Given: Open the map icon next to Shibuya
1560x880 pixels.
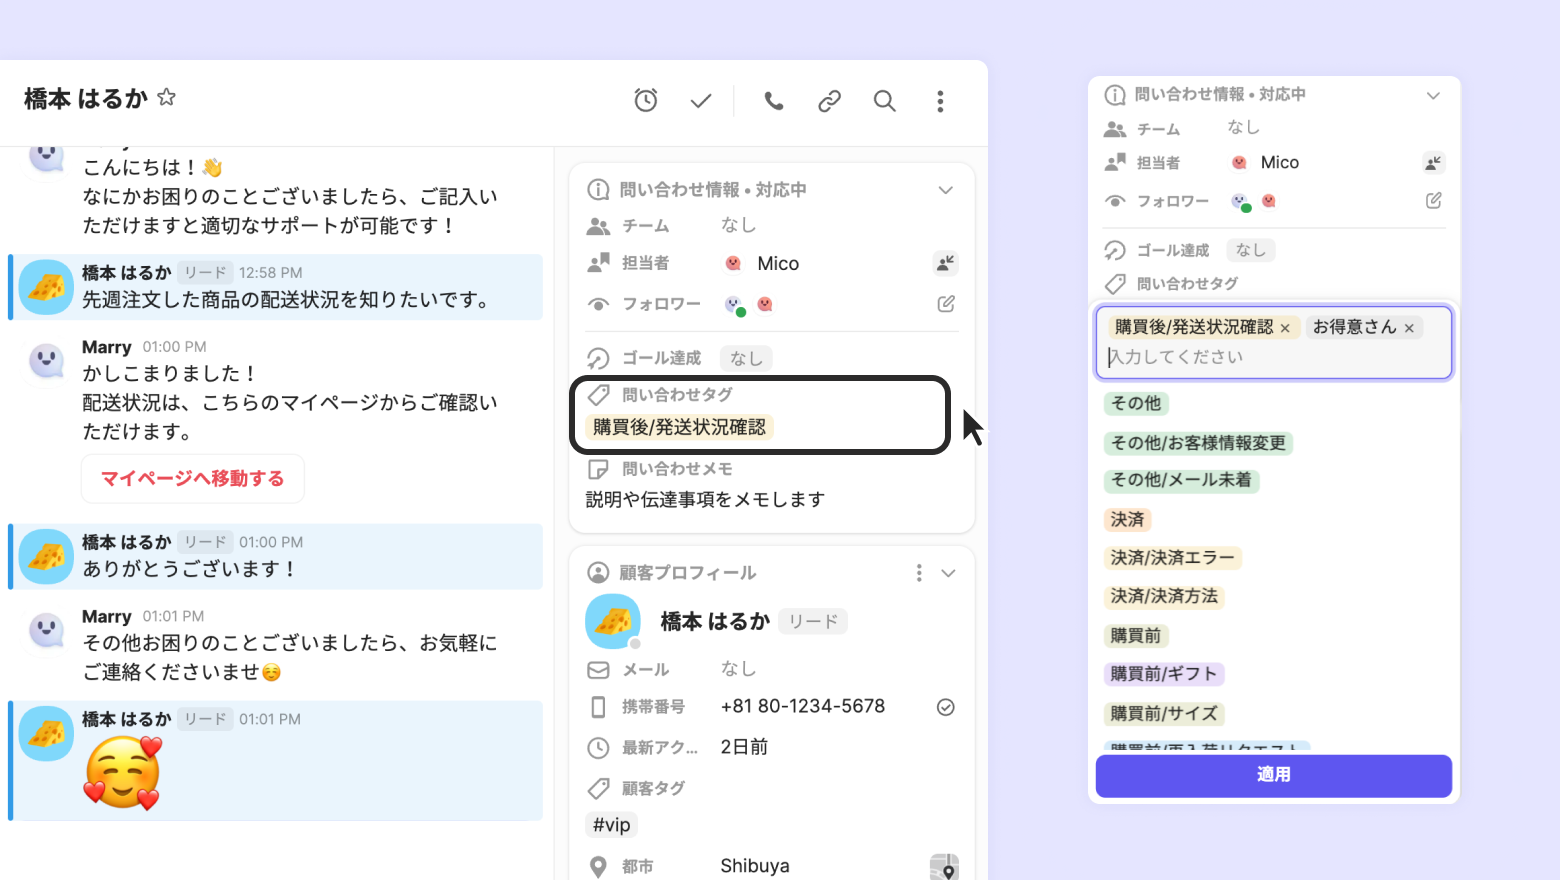Looking at the screenshot, I should [944, 866].
